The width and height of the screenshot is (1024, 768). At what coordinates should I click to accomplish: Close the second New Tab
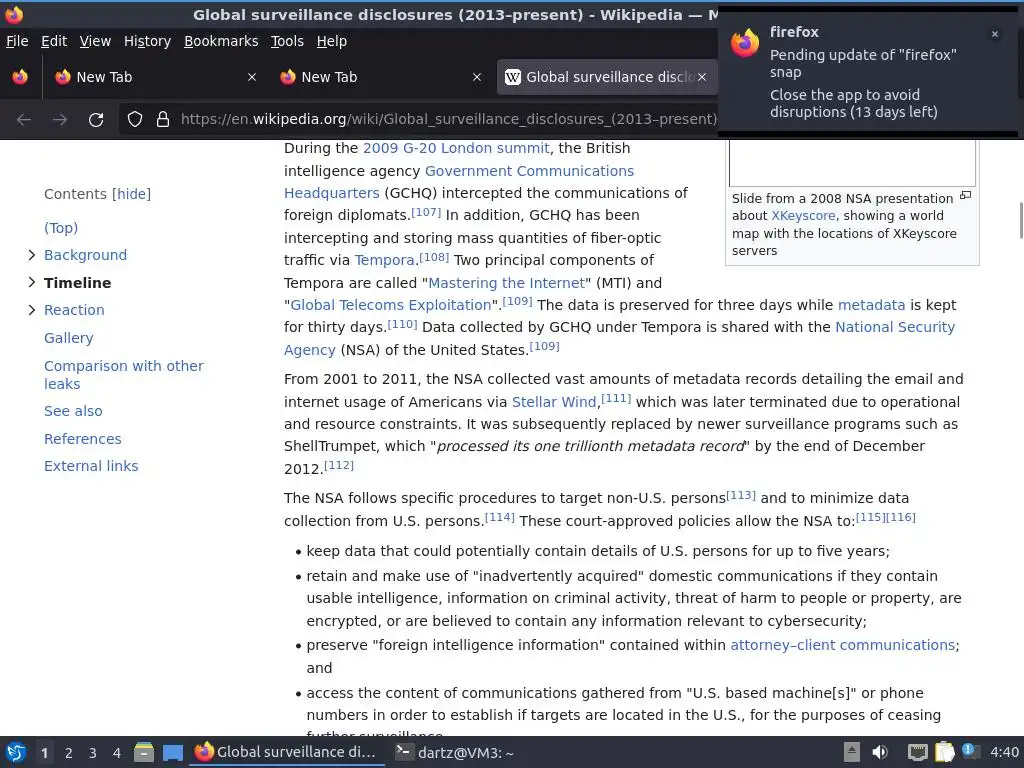pyautogui.click(x=477, y=77)
